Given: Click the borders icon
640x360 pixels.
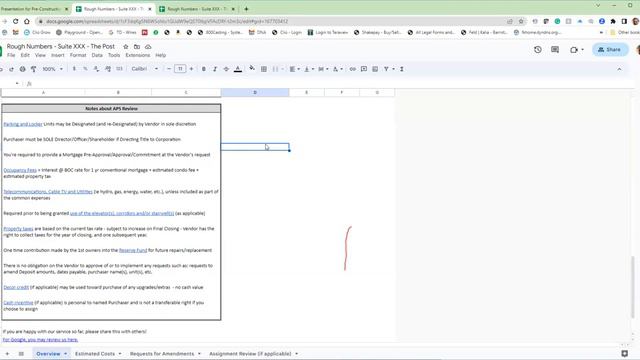Looking at the screenshot, I should [264, 69].
